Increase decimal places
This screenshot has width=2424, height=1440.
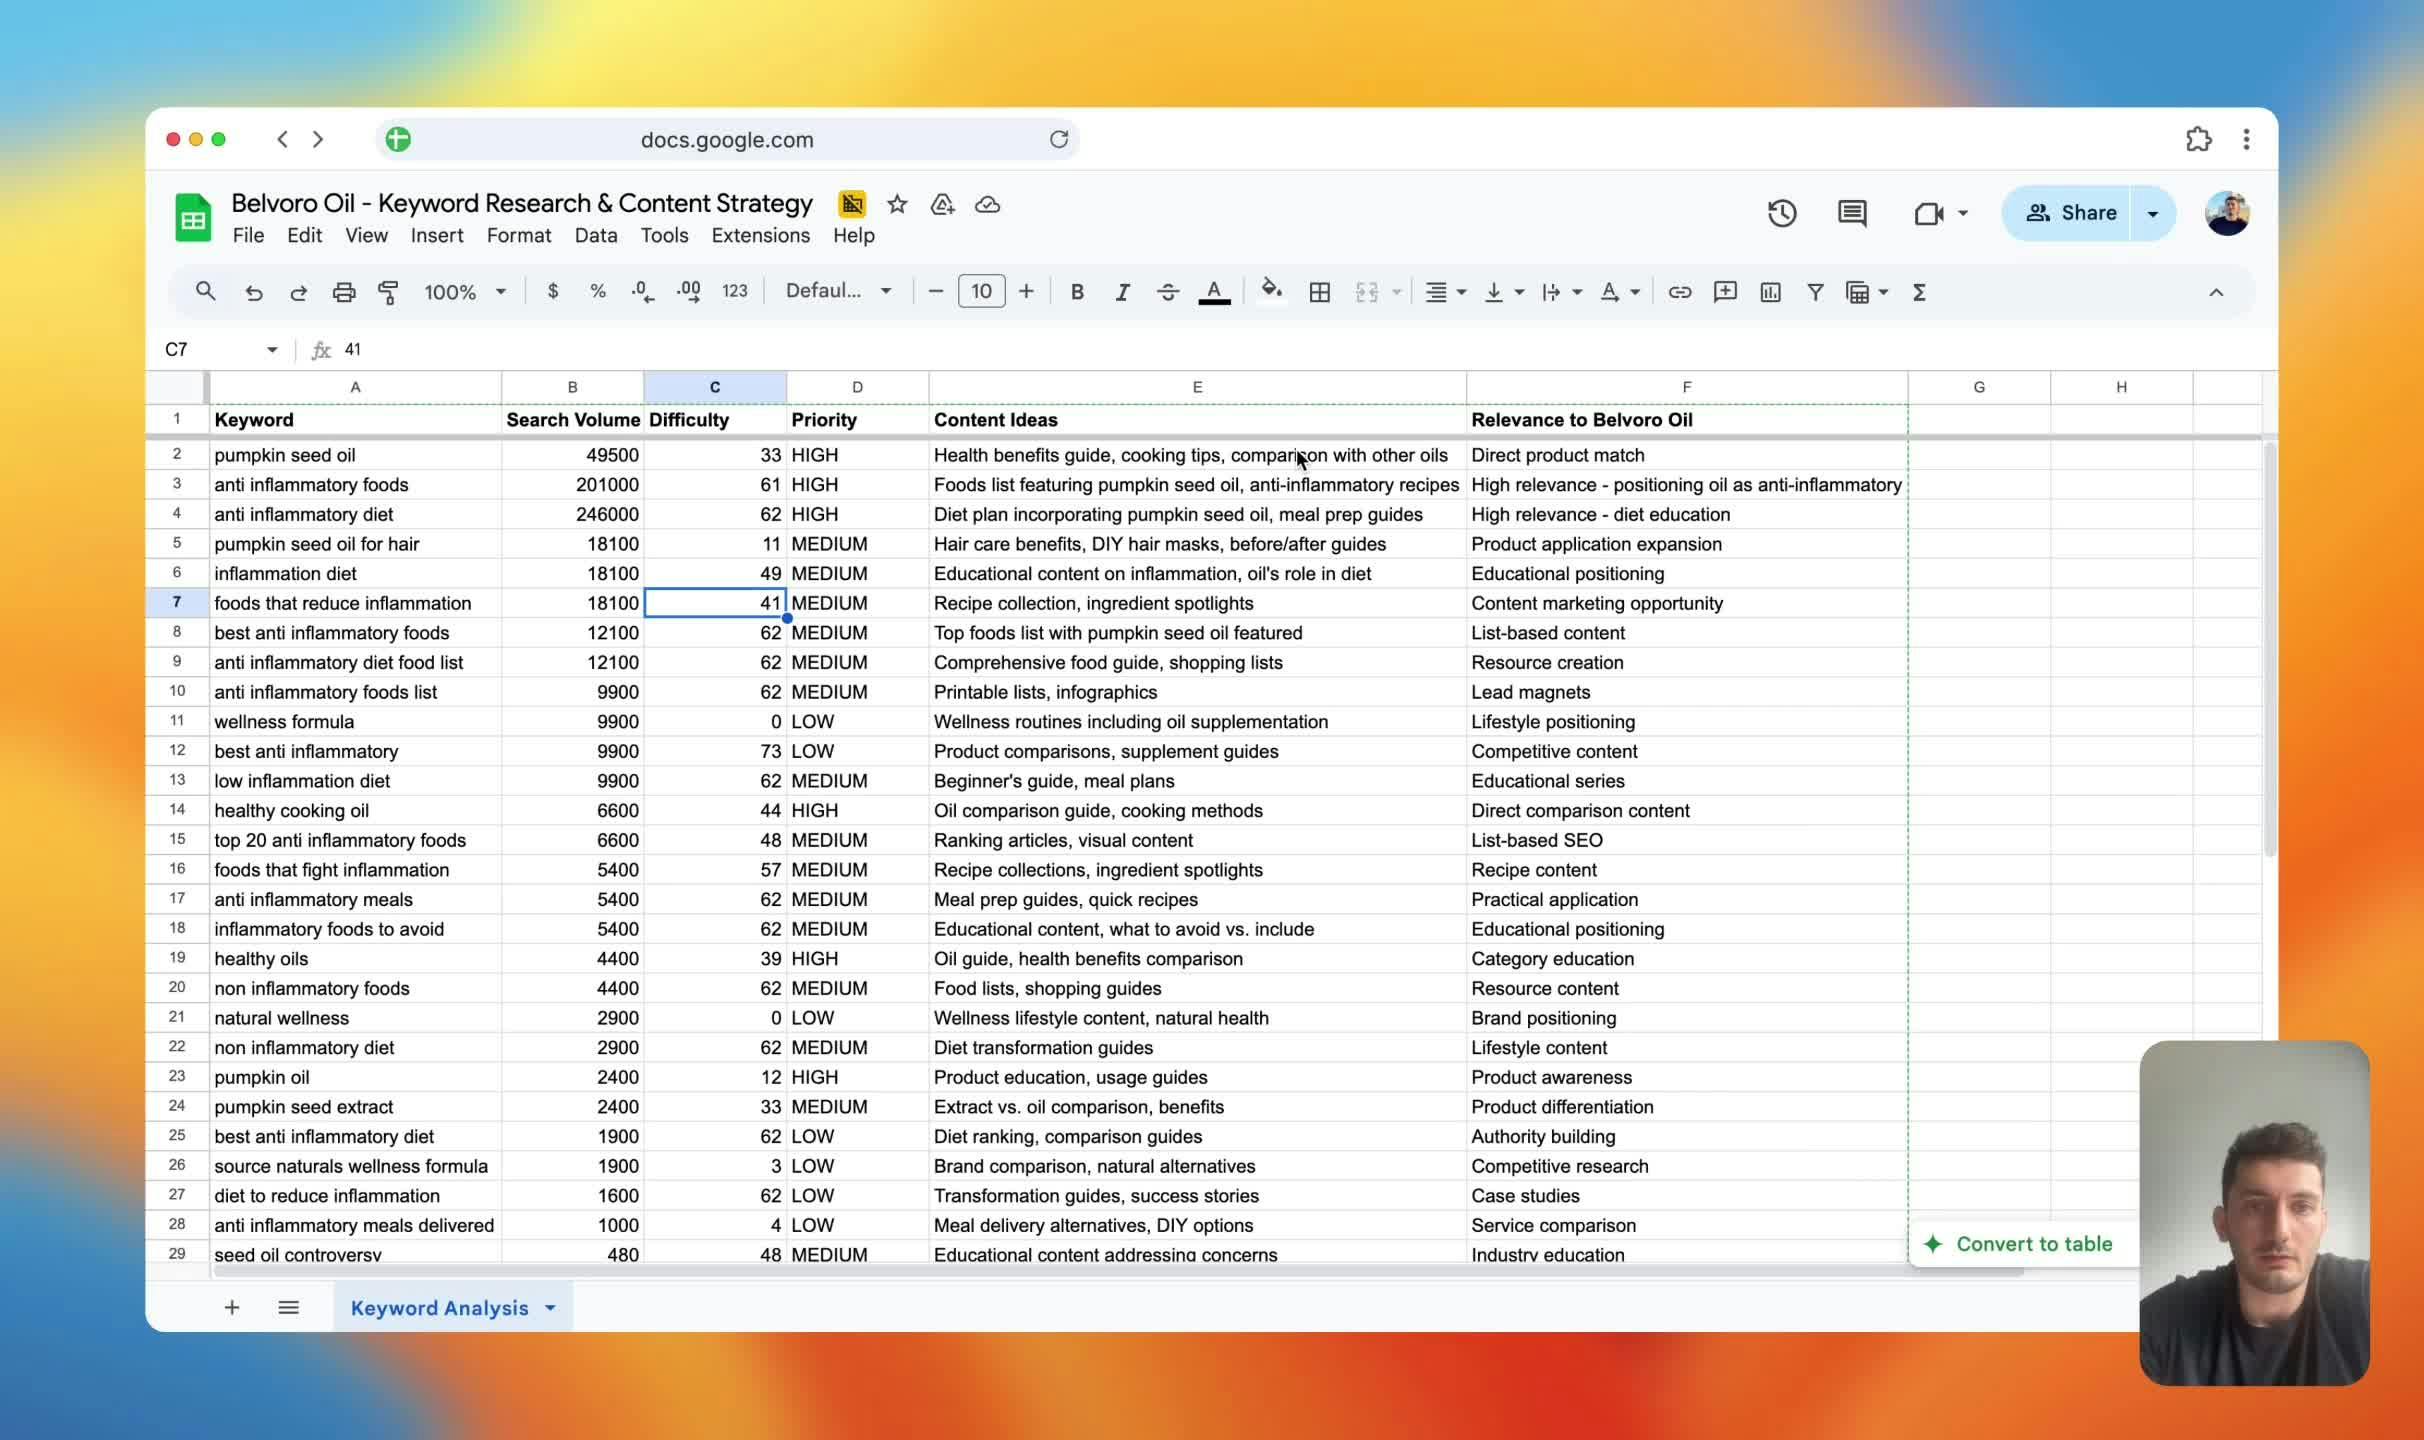(x=689, y=292)
